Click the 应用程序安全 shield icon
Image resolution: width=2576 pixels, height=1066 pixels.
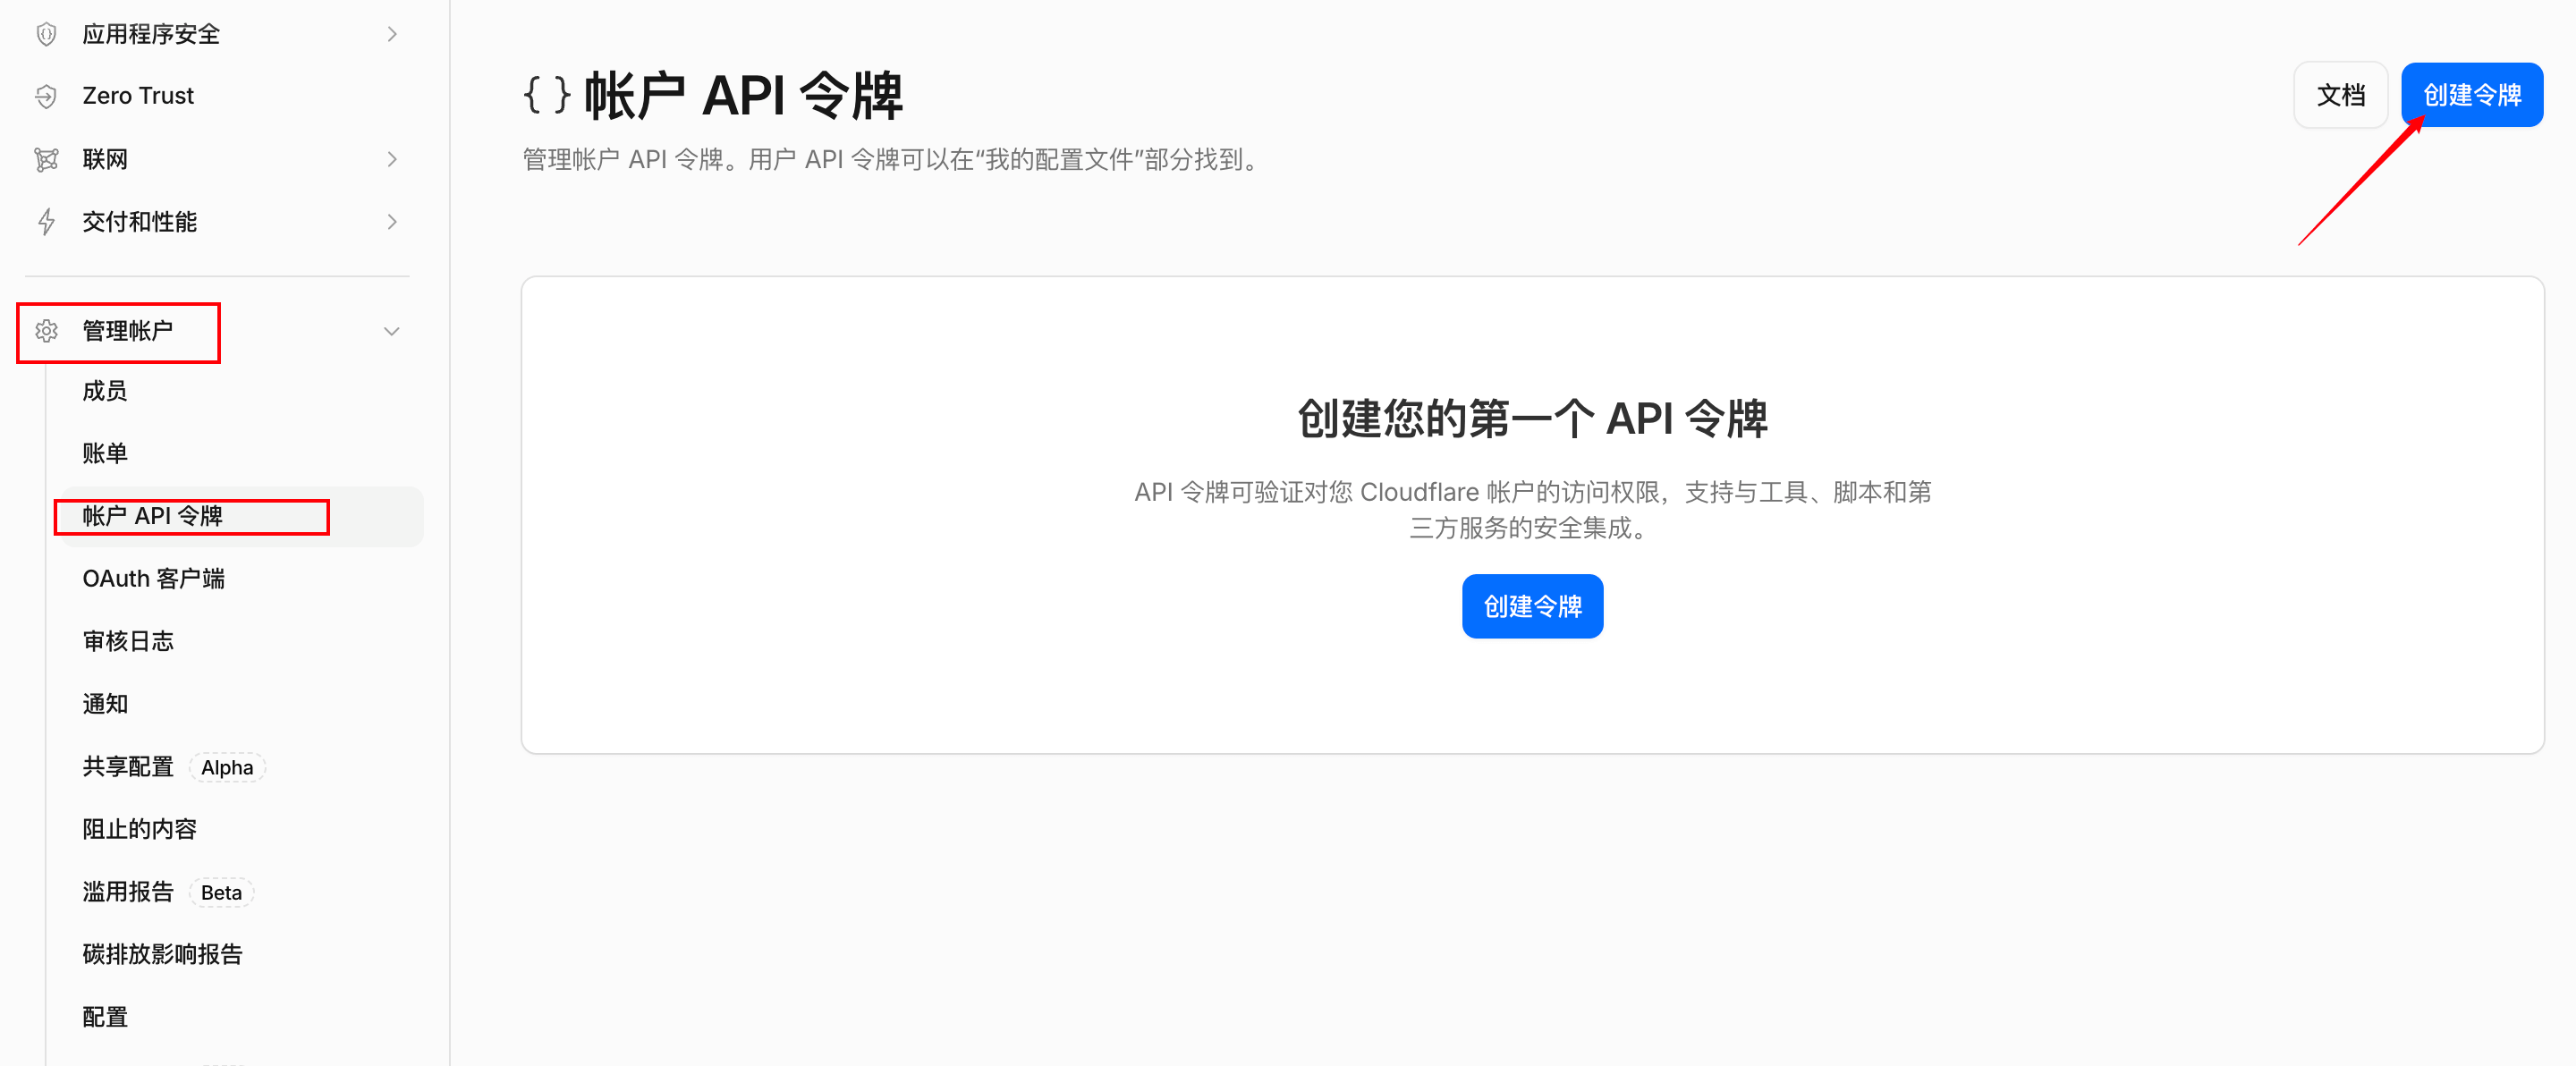[46, 34]
